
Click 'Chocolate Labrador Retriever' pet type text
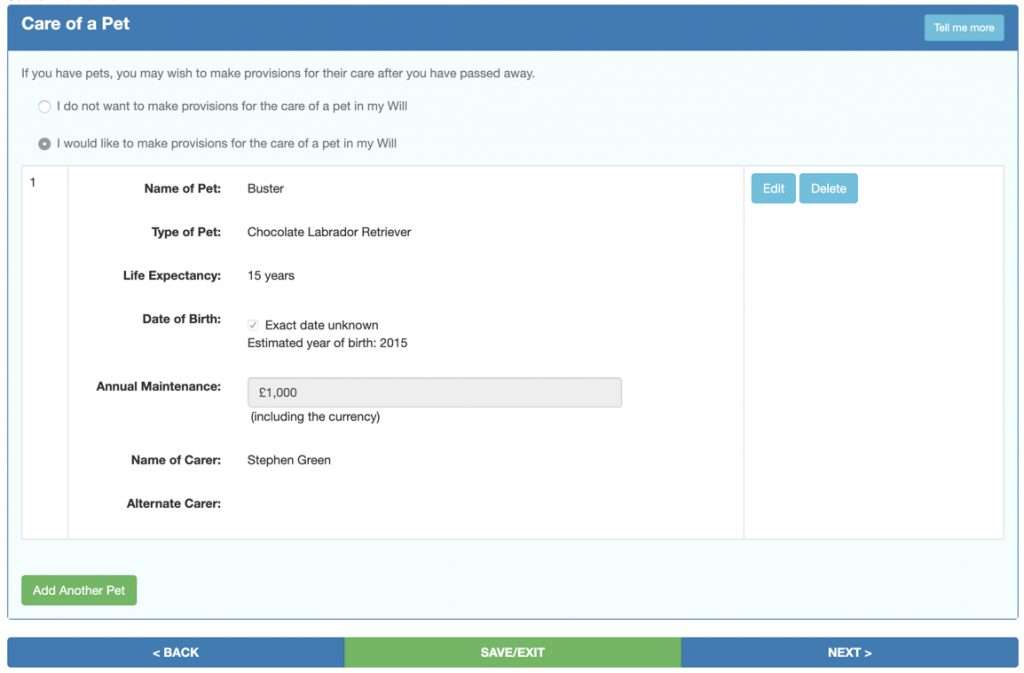coord(329,232)
